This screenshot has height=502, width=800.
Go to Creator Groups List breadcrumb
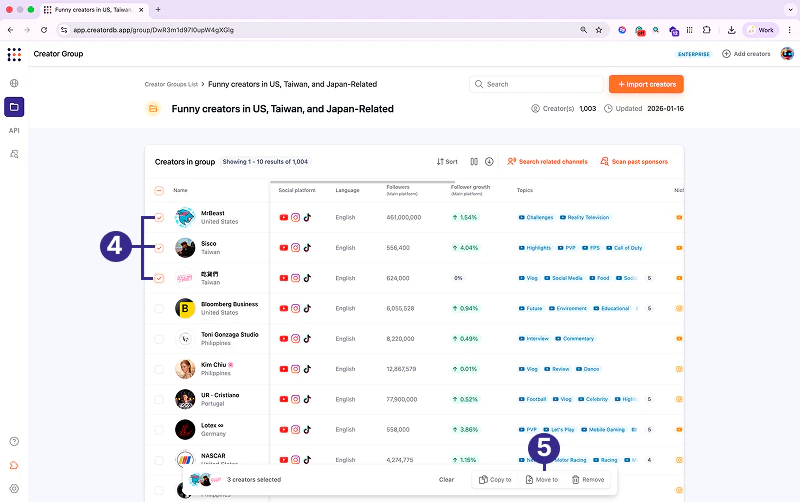171,85
